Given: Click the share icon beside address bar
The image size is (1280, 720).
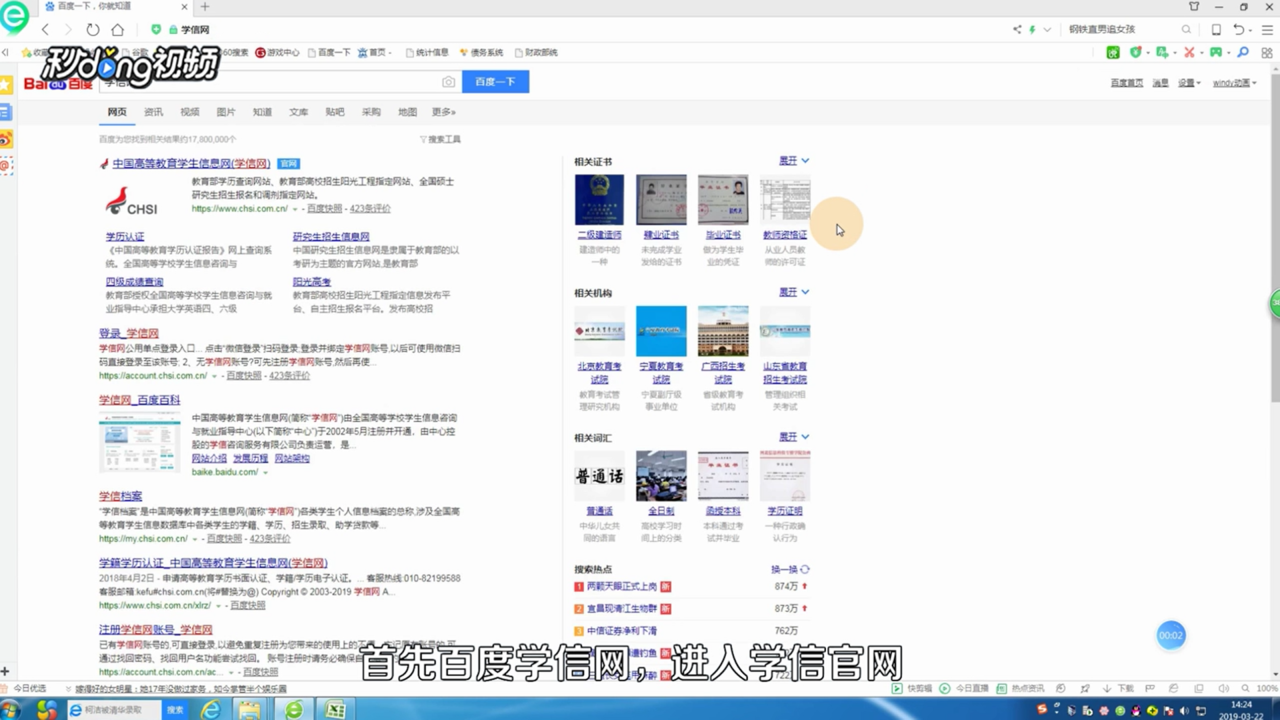Looking at the screenshot, I should (x=1017, y=30).
